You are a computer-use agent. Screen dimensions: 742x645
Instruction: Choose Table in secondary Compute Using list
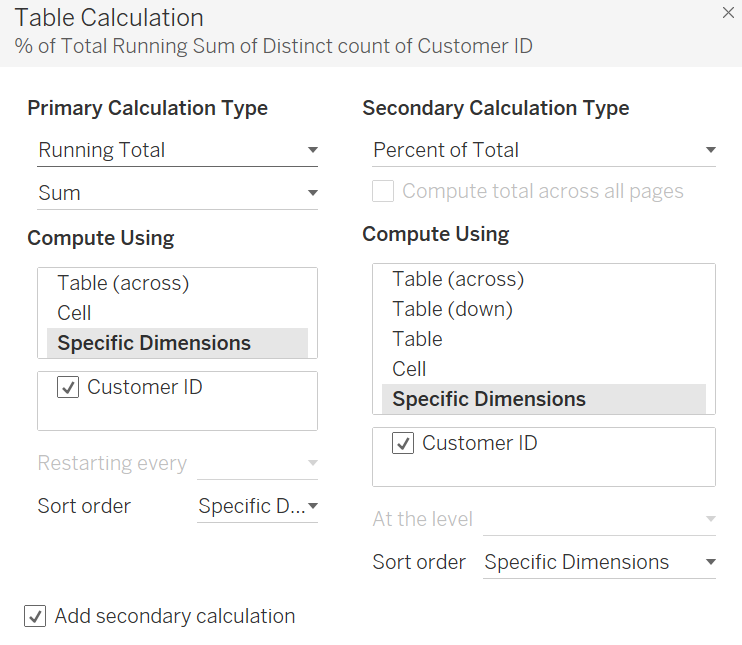[417, 339]
